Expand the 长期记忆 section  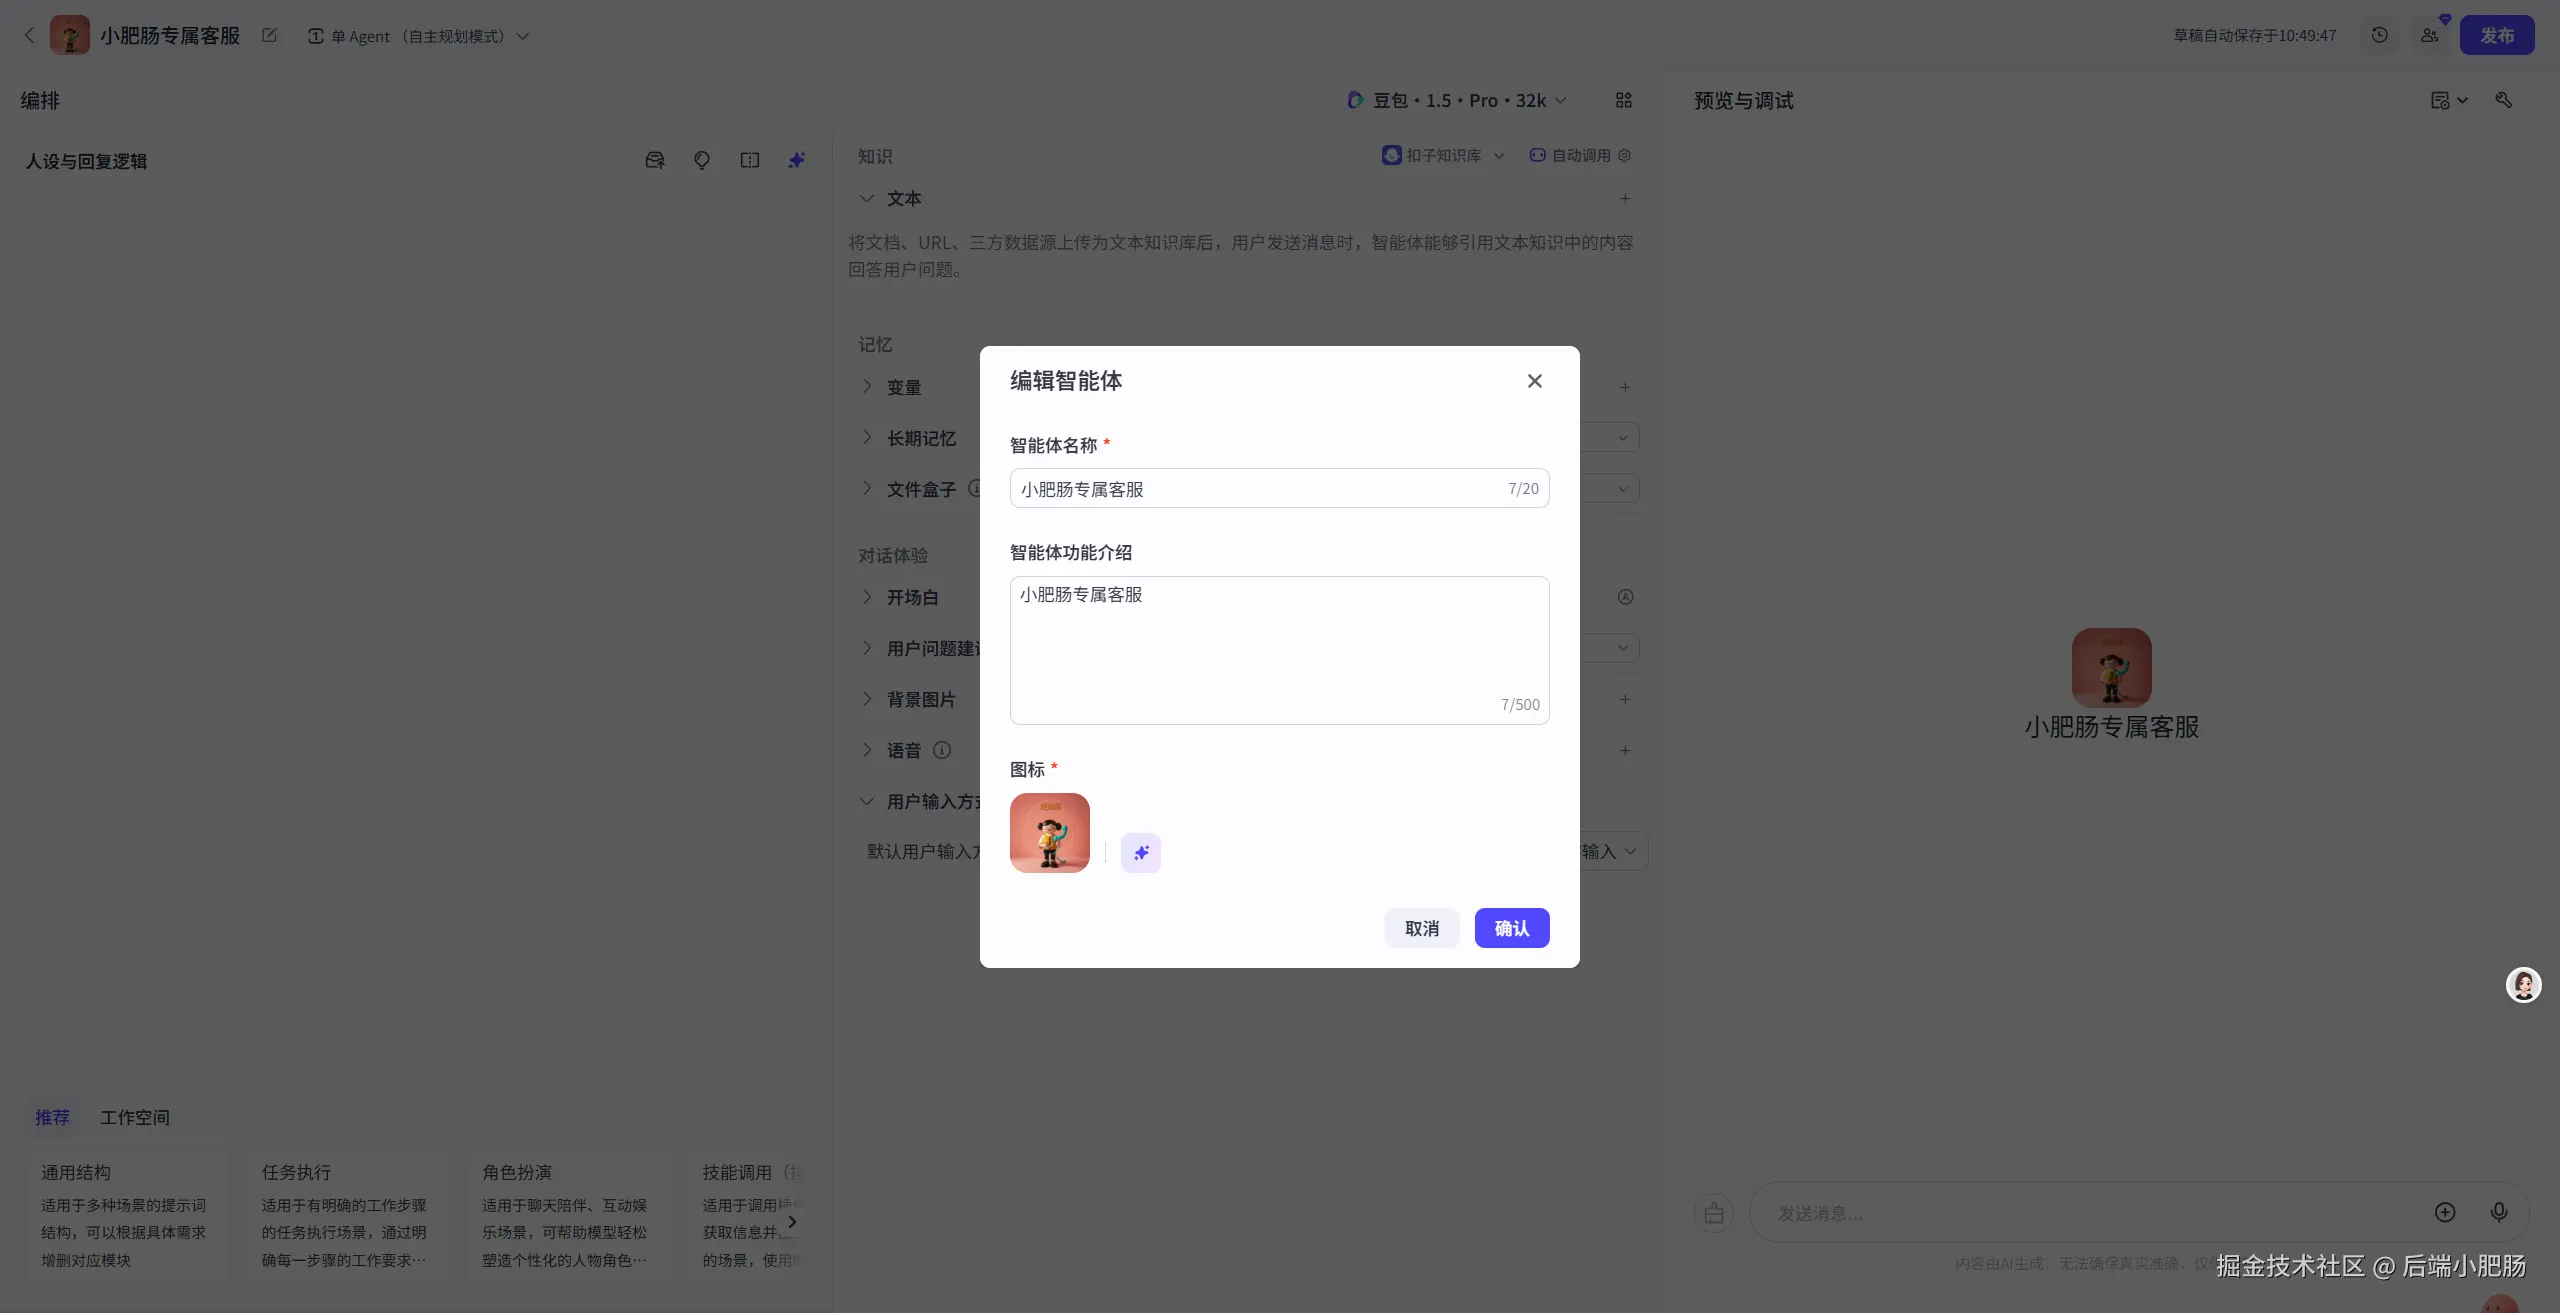coord(866,437)
